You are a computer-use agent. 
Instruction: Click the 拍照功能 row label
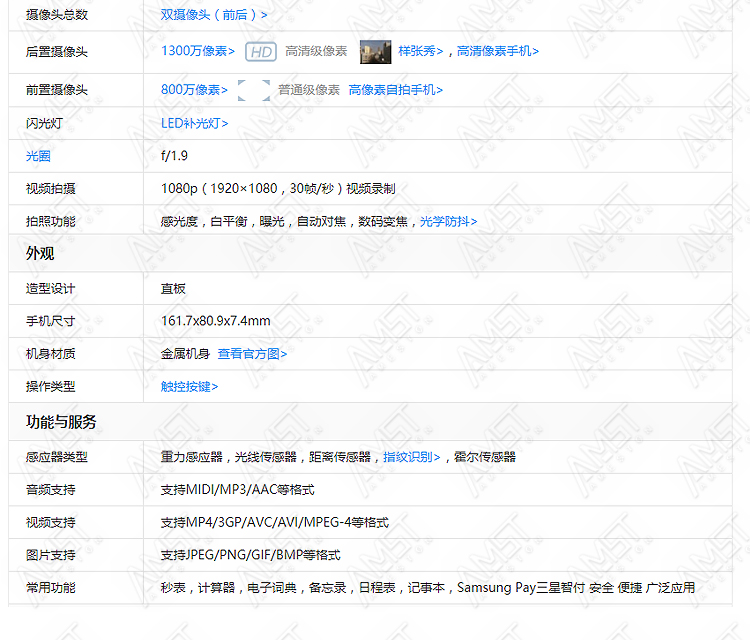pyautogui.click(x=51, y=221)
